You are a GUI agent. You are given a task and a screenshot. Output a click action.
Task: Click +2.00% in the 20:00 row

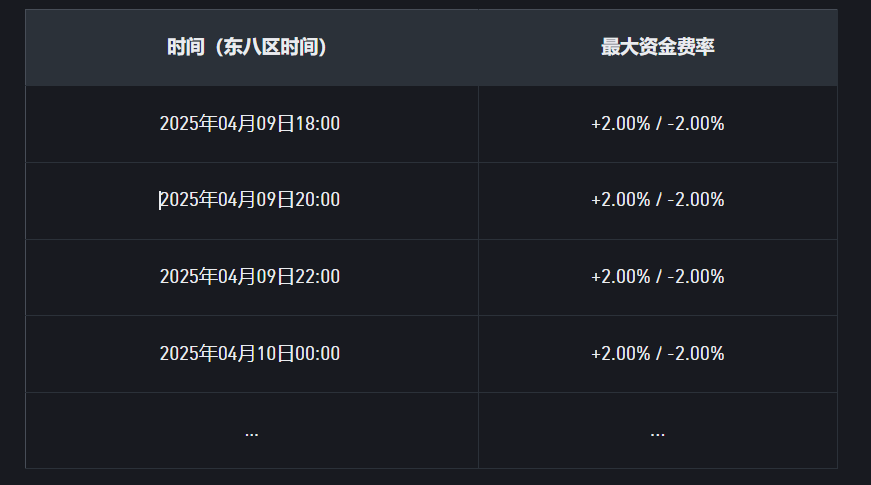click(x=620, y=200)
